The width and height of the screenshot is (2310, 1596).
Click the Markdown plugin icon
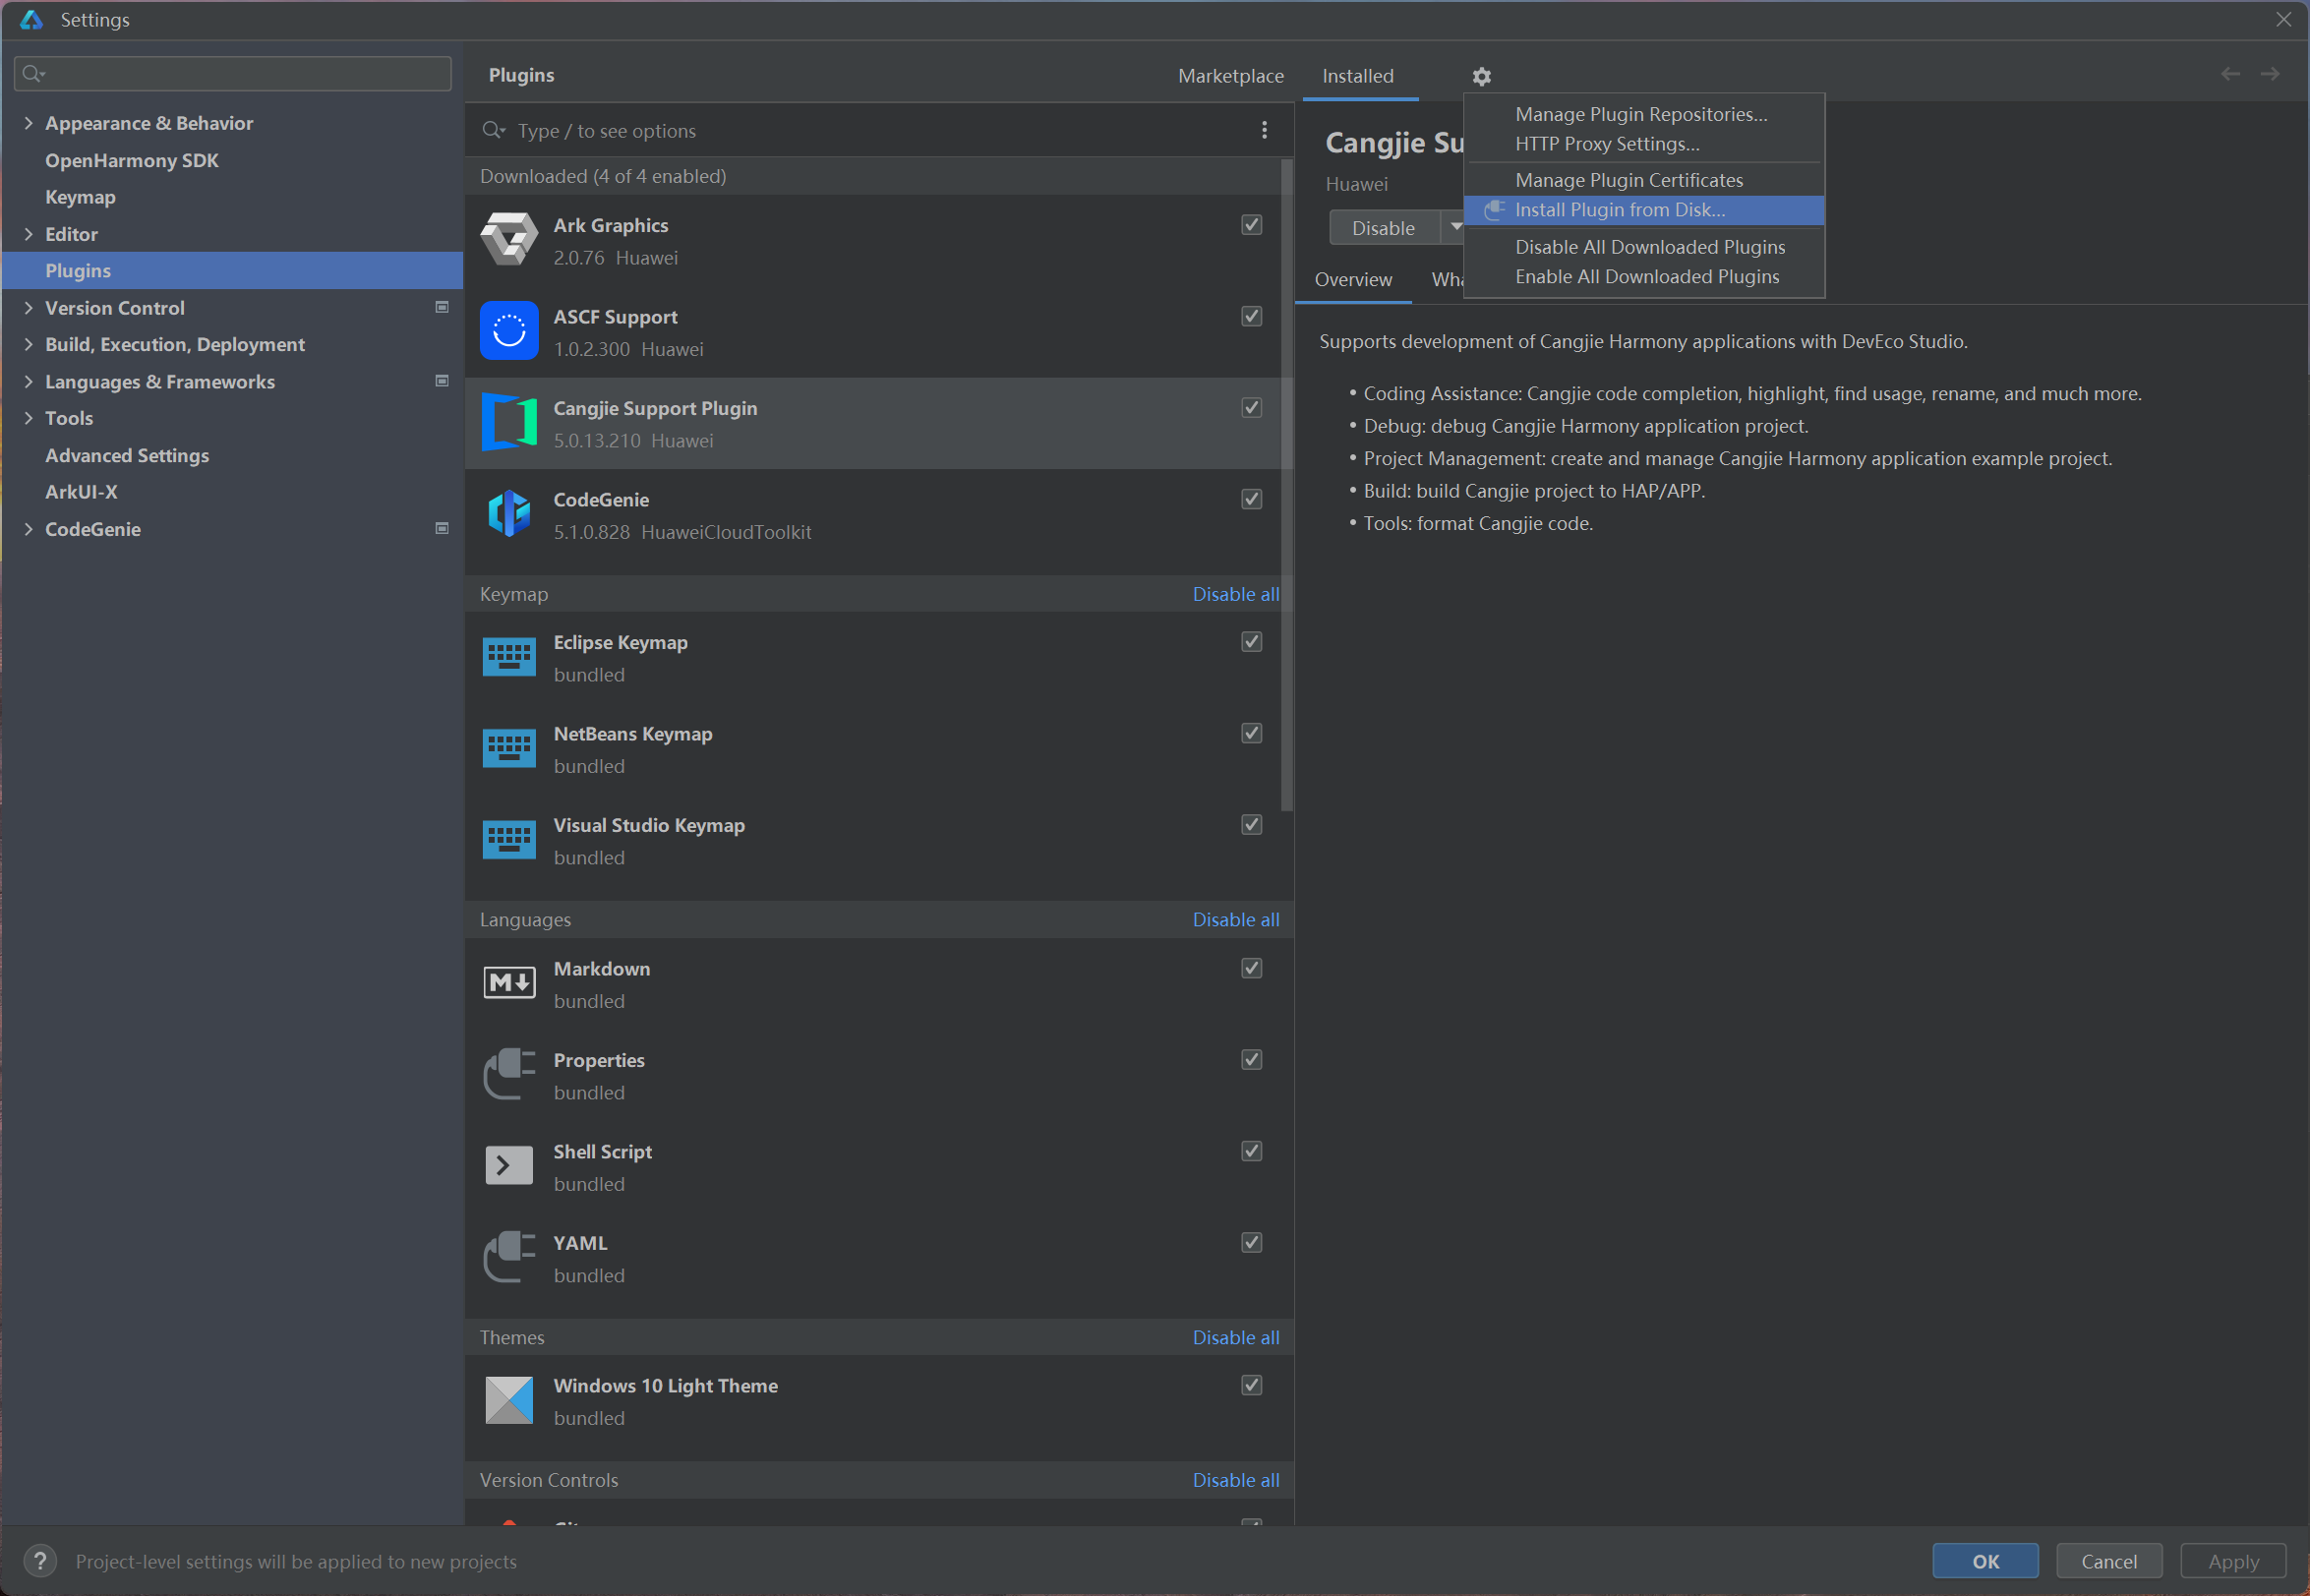pyautogui.click(x=509, y=983)
